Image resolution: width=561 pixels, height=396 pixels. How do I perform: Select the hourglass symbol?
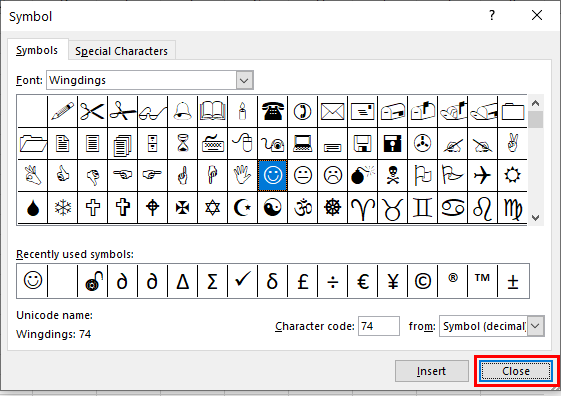182,144
